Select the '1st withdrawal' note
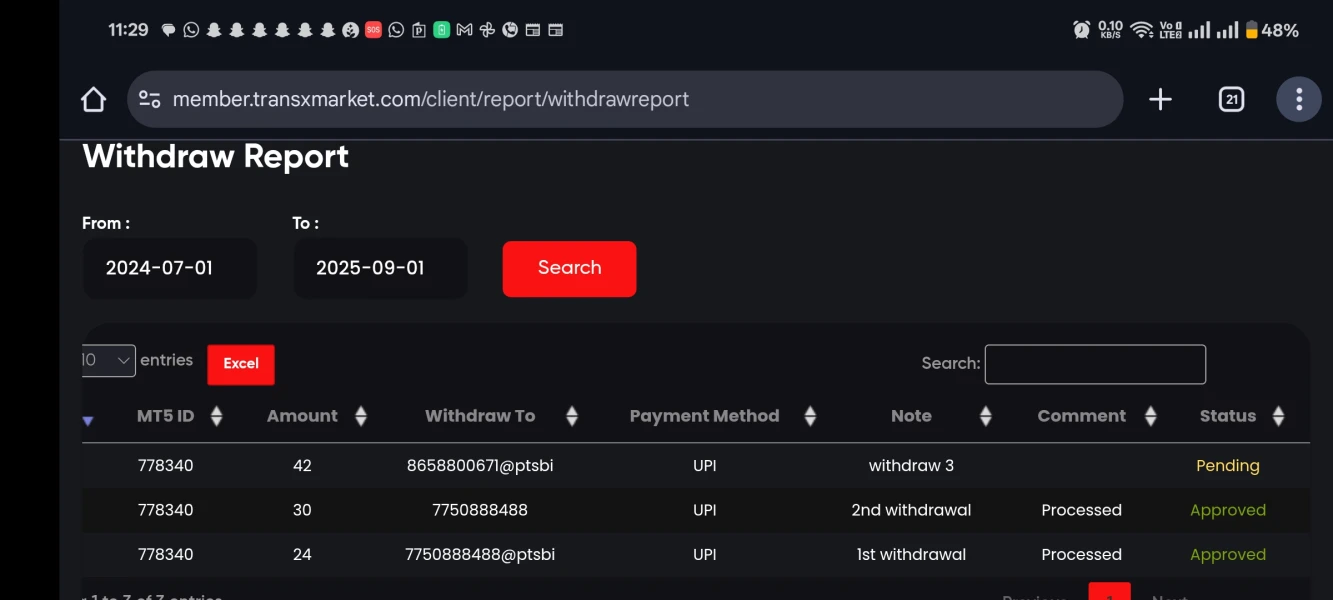 (x=911, y=554)
